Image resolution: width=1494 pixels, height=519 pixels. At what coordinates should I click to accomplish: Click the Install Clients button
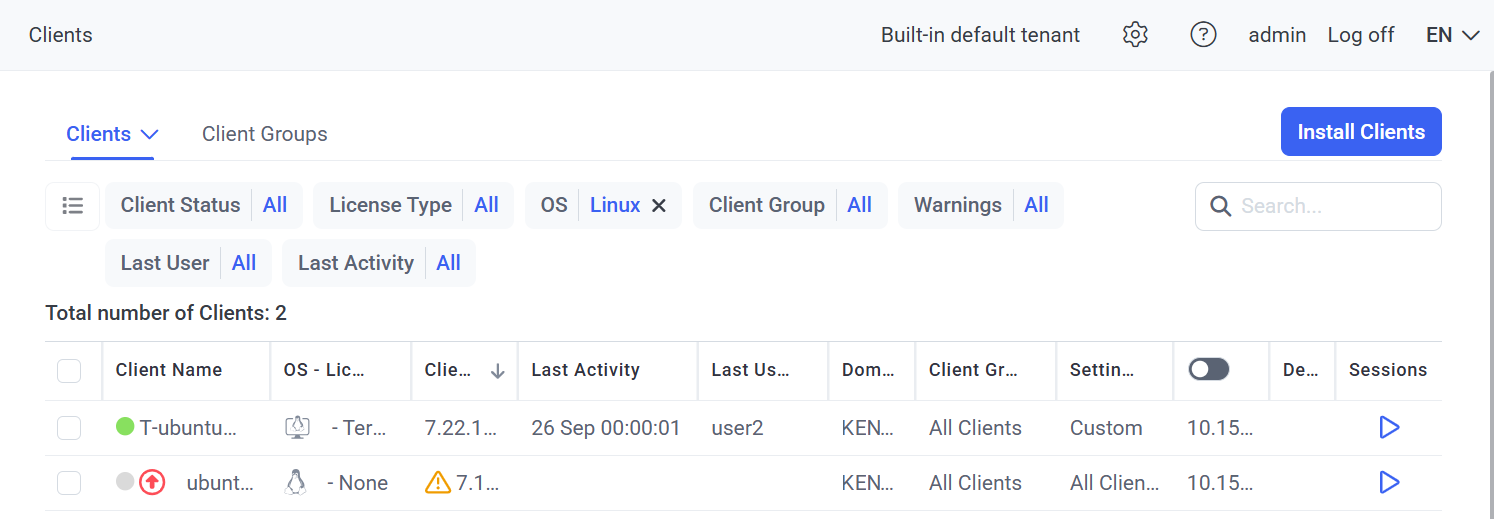coord(1360,132)
